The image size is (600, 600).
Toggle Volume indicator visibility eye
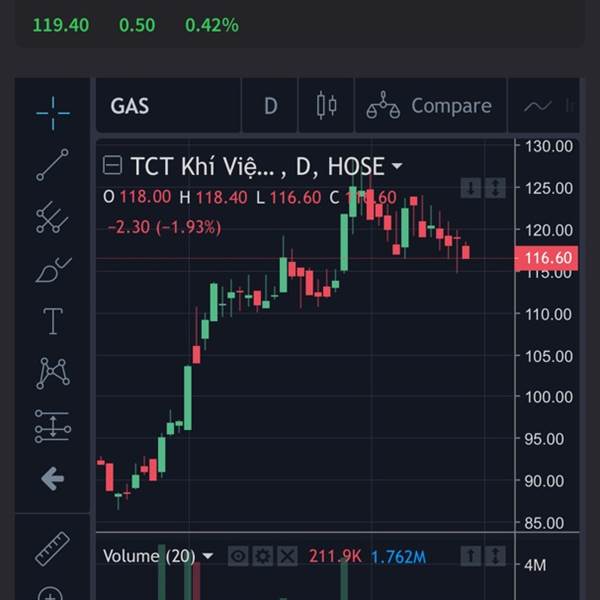pos(238,556)
